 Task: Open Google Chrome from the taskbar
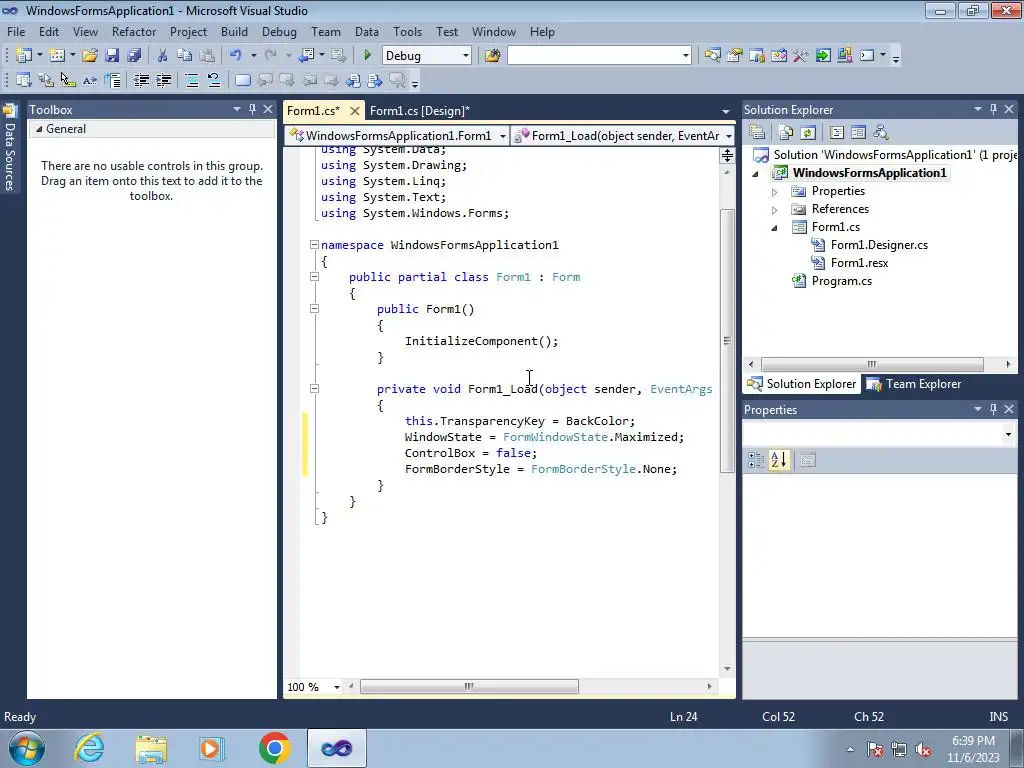[x=274, y=748]
